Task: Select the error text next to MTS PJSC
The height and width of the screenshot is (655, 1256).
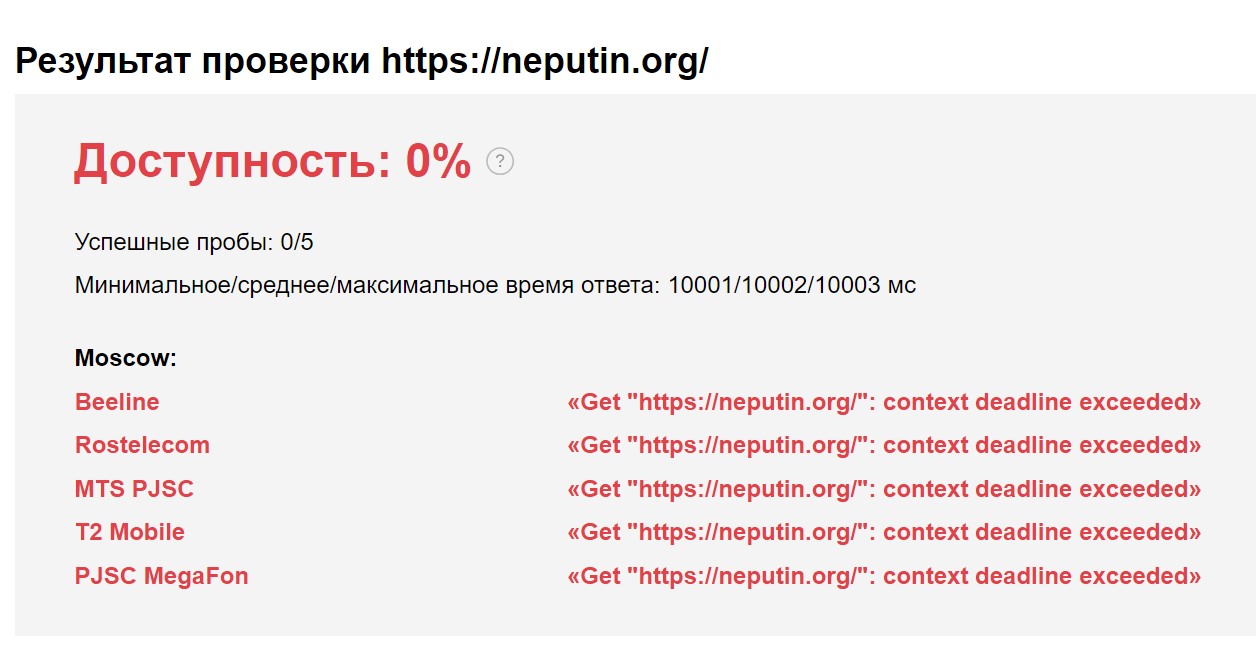Action: pyautogui.click(x=884, y=489)
